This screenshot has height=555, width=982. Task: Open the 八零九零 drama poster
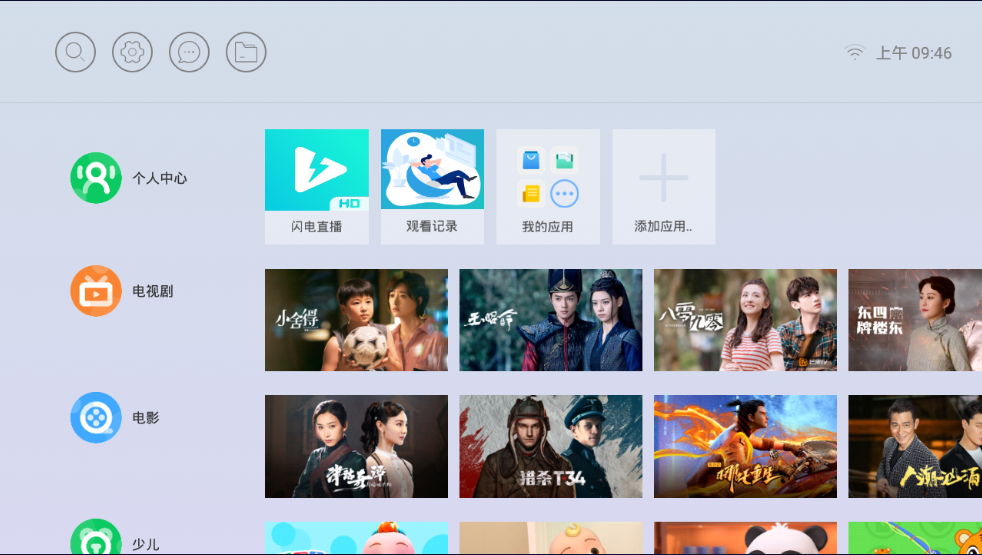click(745, 320)
